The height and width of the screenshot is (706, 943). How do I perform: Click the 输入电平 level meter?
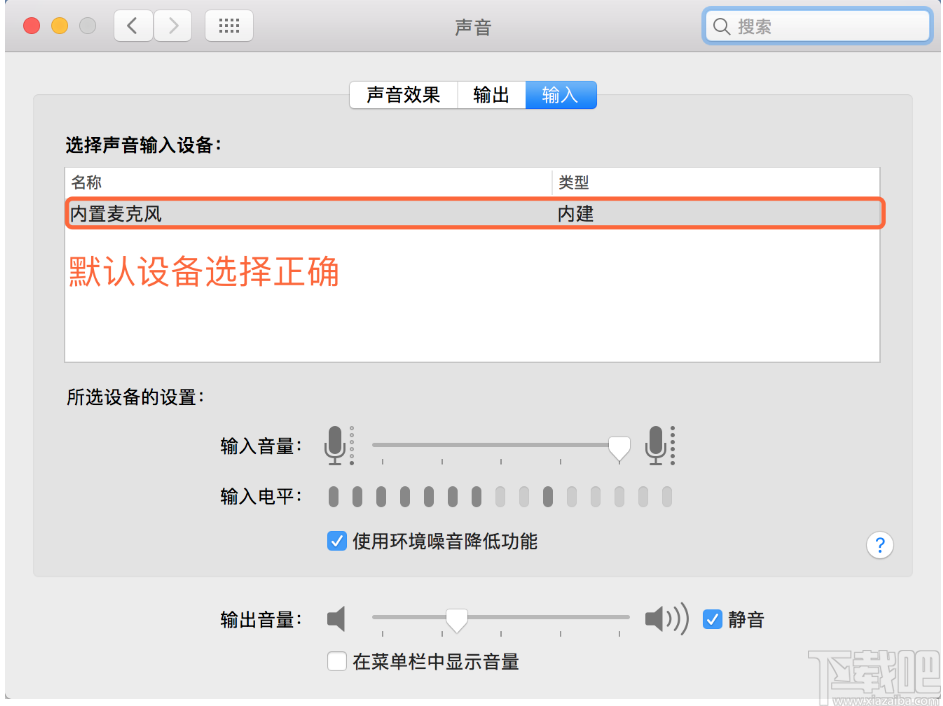(x=500, y=497)
